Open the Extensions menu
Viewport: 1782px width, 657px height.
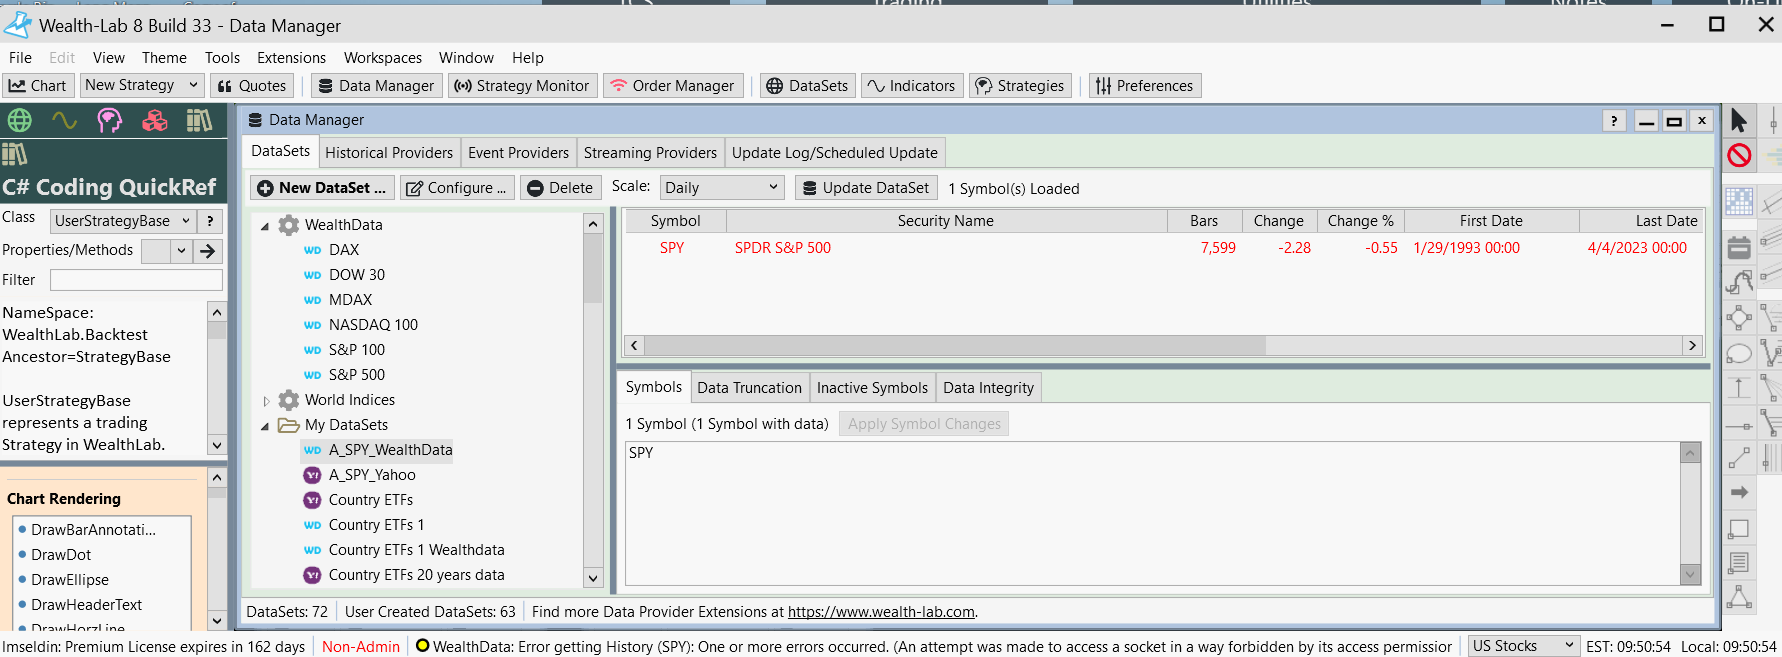[x=291, y=58]
